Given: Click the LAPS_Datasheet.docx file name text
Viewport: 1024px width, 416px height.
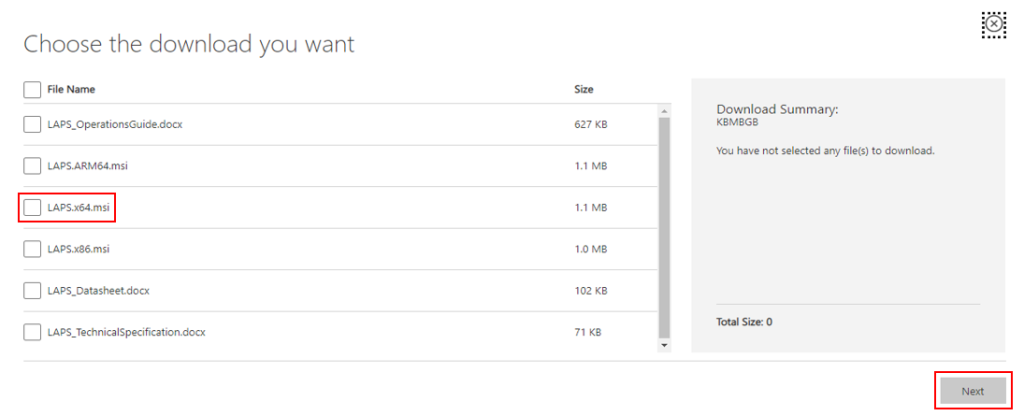Looking at the screenshot, I should coord(98,291).
